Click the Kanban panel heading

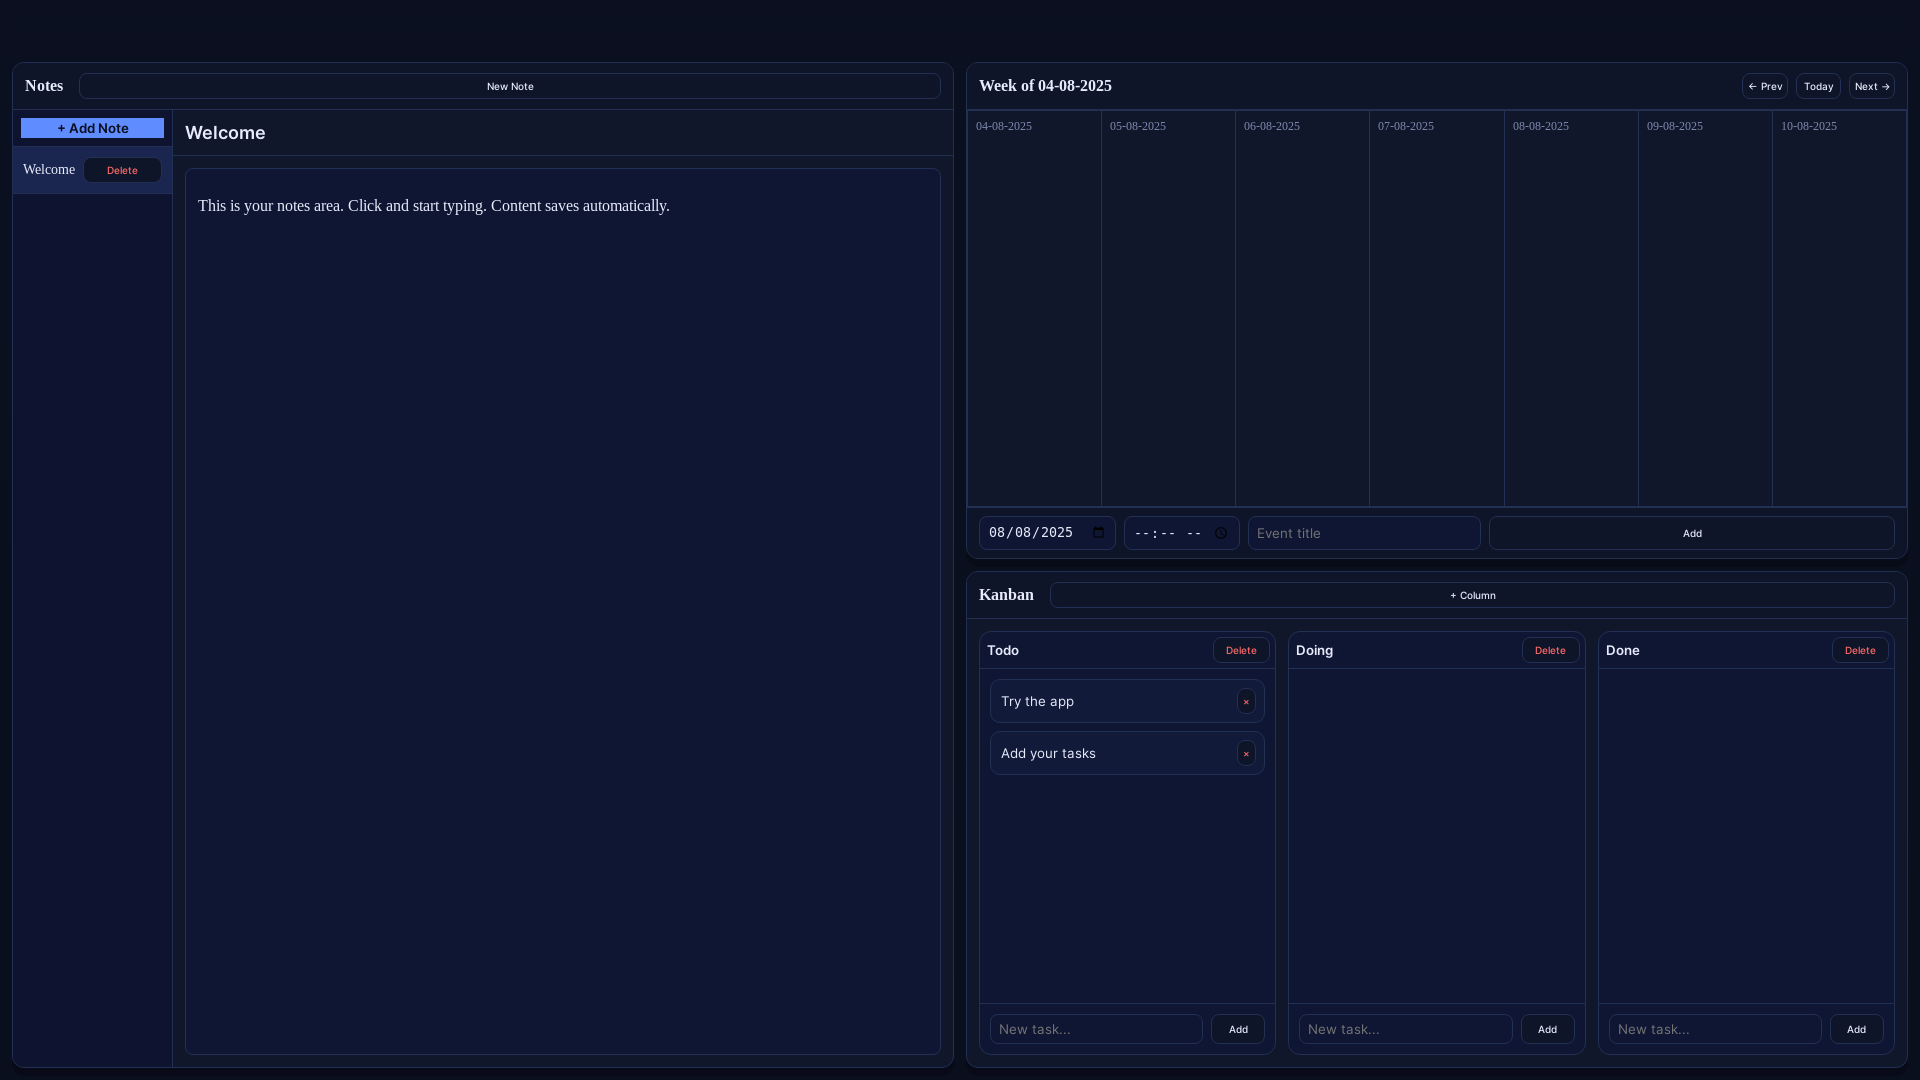coord(1006,595)
